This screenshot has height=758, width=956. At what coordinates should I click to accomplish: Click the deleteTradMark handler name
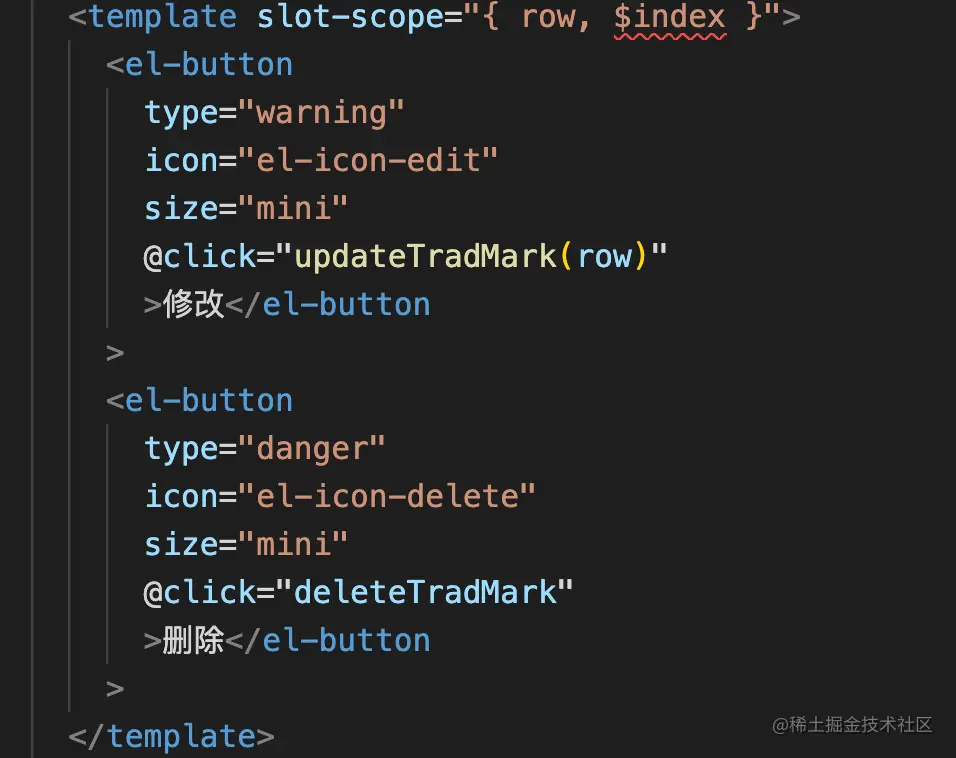point(426,592)
